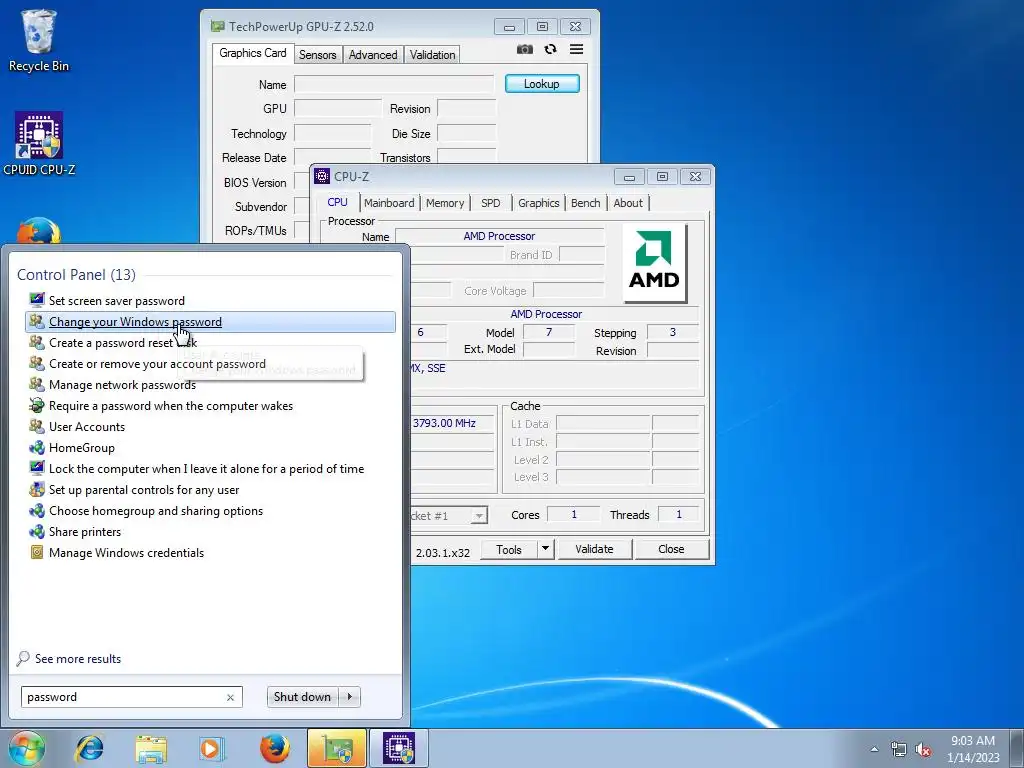Switch to GPU-Z Advanced tab

click(x=372, y=55)
